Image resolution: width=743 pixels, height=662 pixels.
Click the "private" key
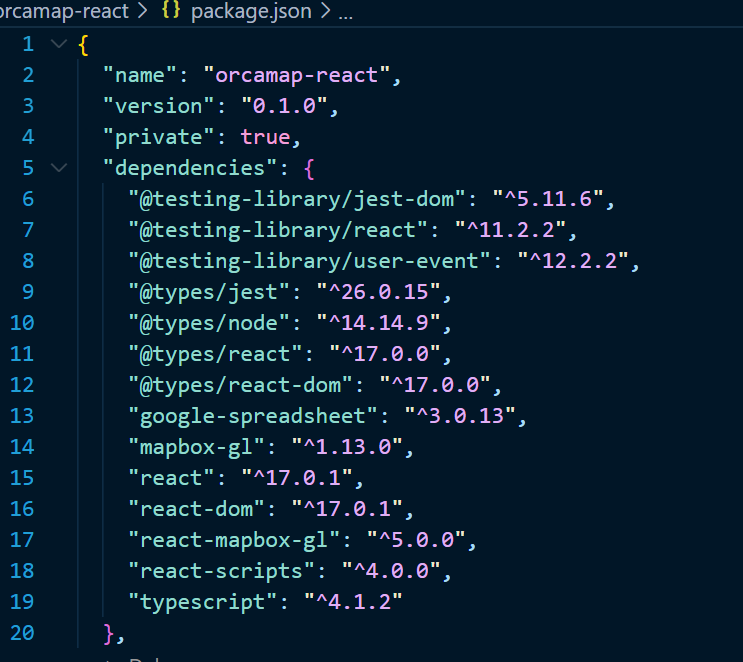[x=159, y=137]
